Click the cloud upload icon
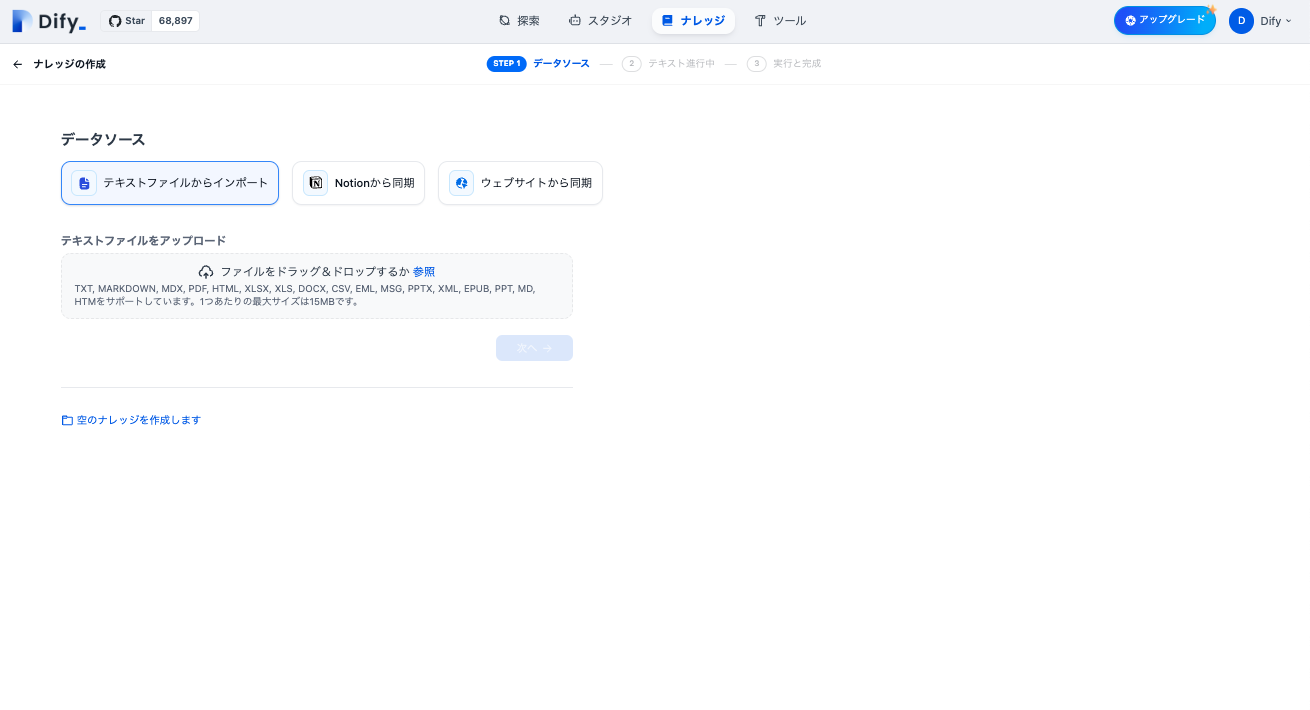1310x710 pixels. [206, 272]
